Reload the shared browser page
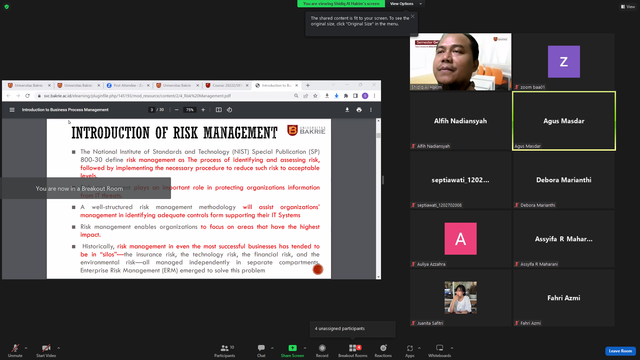Screen dimensions: 640x360 coord(27,96)
